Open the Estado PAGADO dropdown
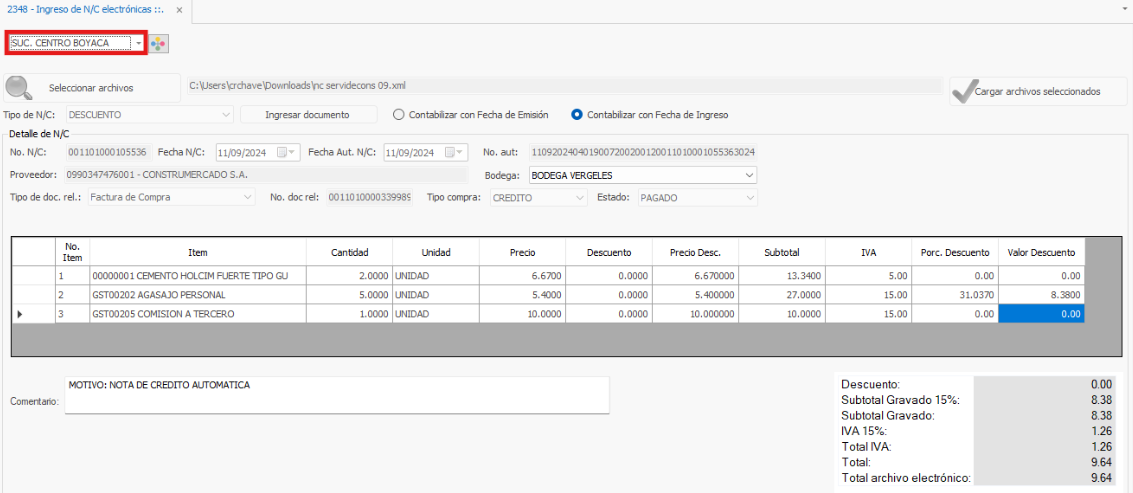Viewport: 1133px width, 493px height. click(x=749, y=198)
